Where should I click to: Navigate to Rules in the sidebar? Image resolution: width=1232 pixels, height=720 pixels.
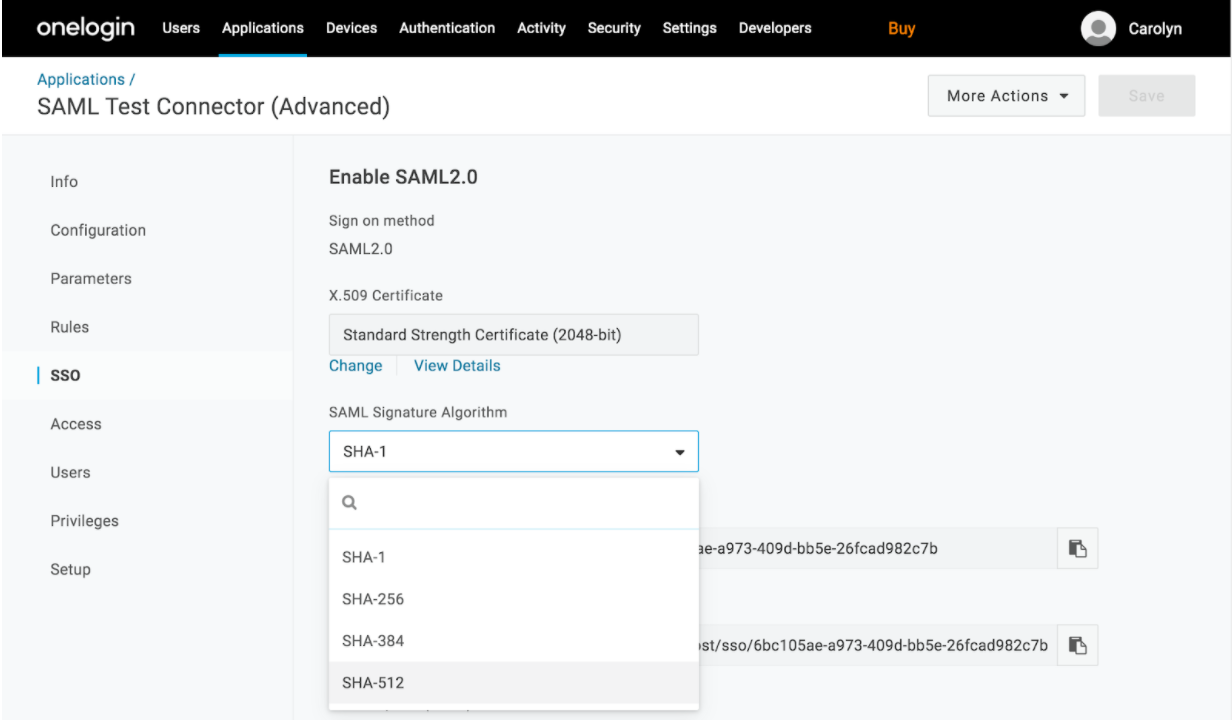70,327
